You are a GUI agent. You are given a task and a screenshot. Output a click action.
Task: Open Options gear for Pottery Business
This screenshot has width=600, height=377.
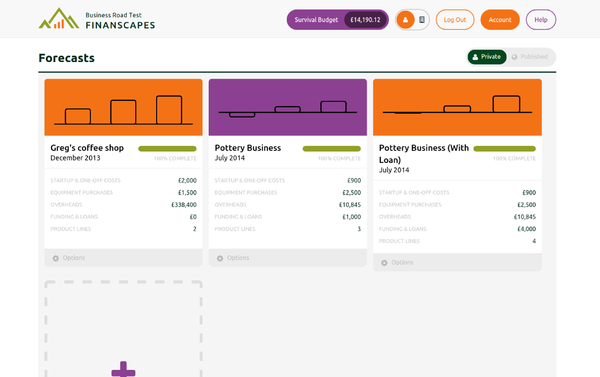220,258
